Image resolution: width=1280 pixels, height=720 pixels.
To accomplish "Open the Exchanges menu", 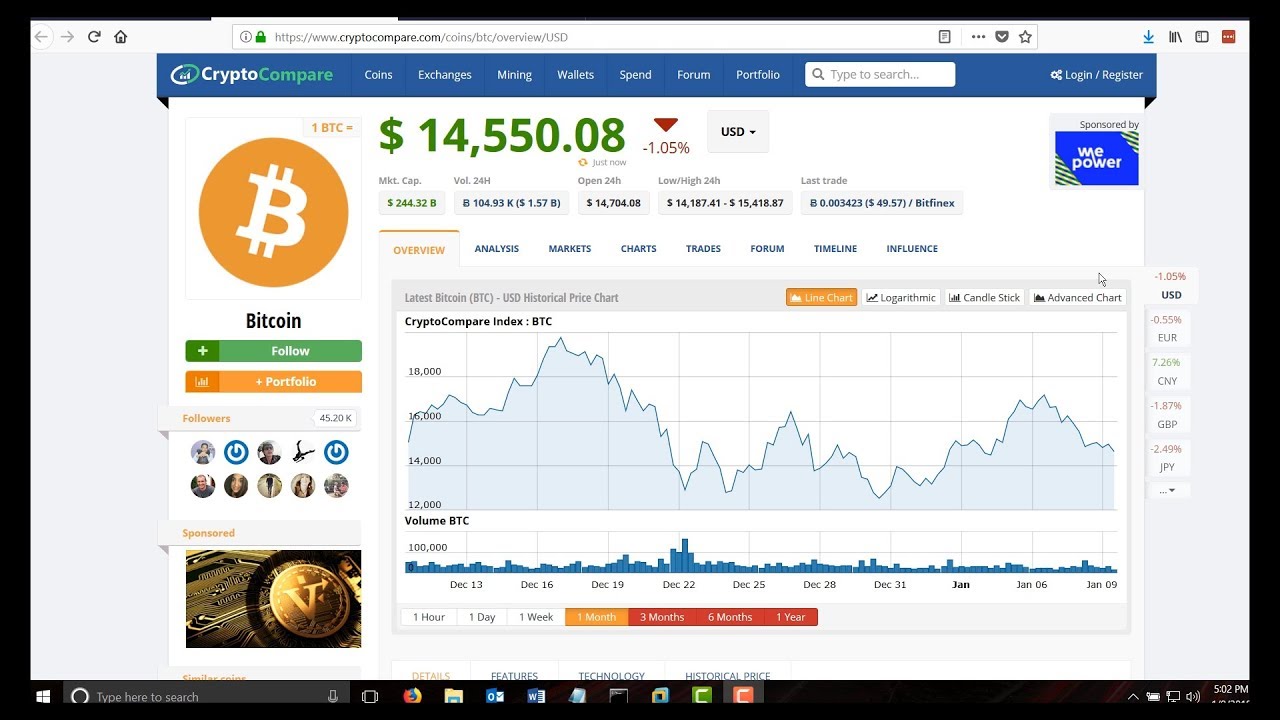I will (445, 74).
